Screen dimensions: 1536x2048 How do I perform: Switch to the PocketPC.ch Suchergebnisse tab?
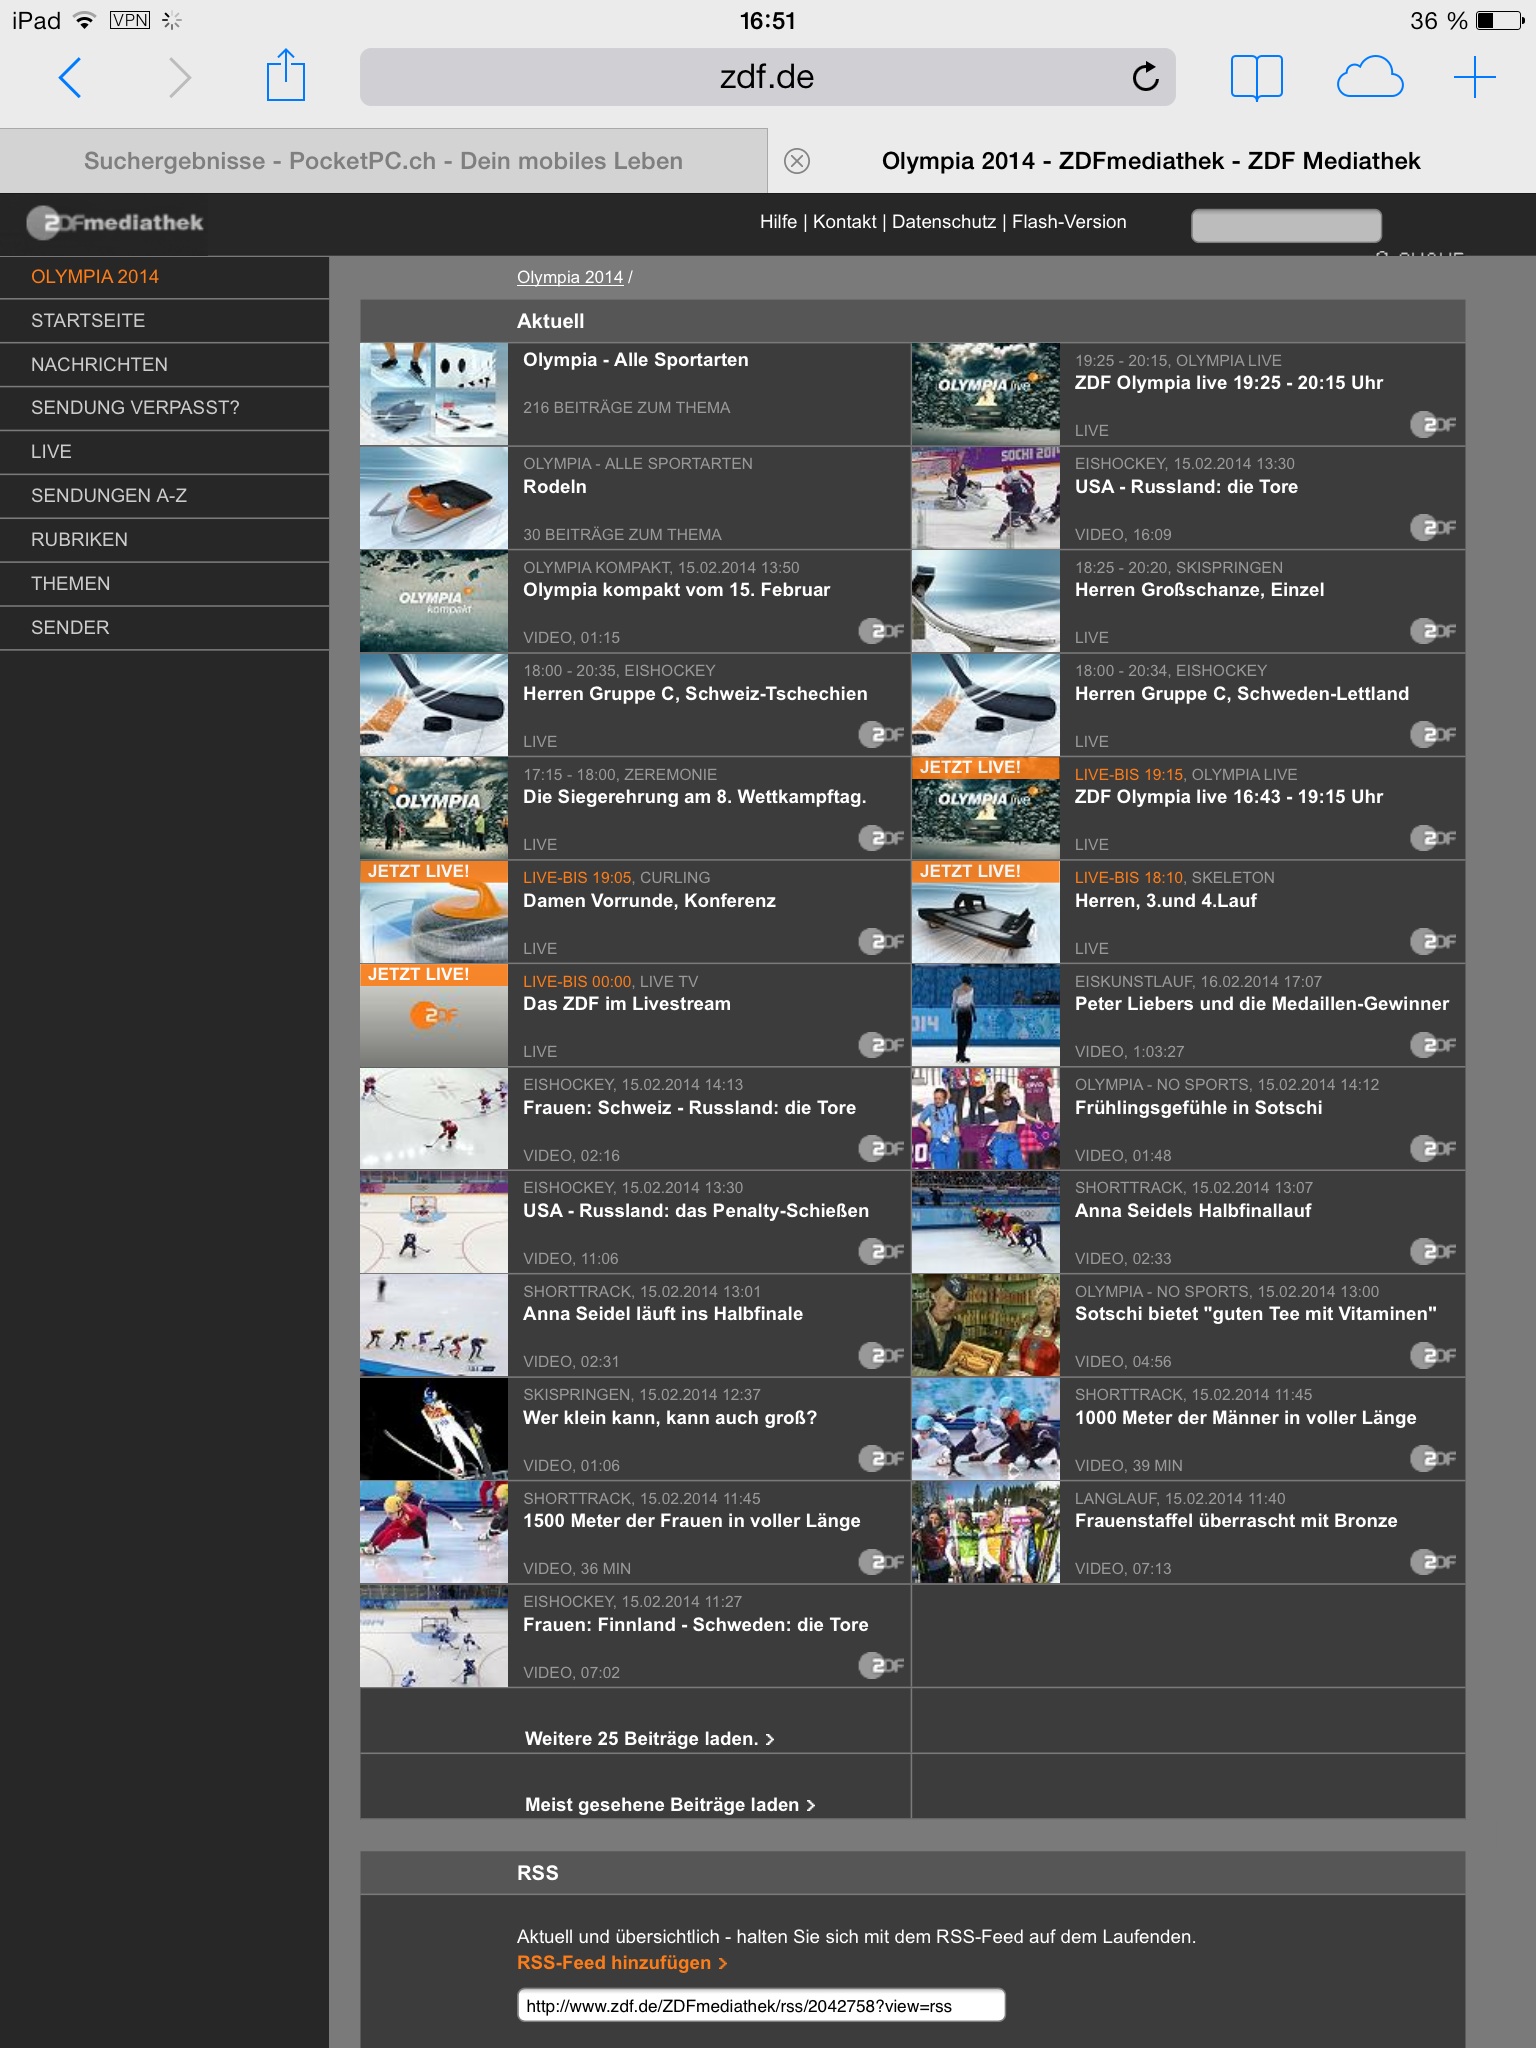coord(383,161)
